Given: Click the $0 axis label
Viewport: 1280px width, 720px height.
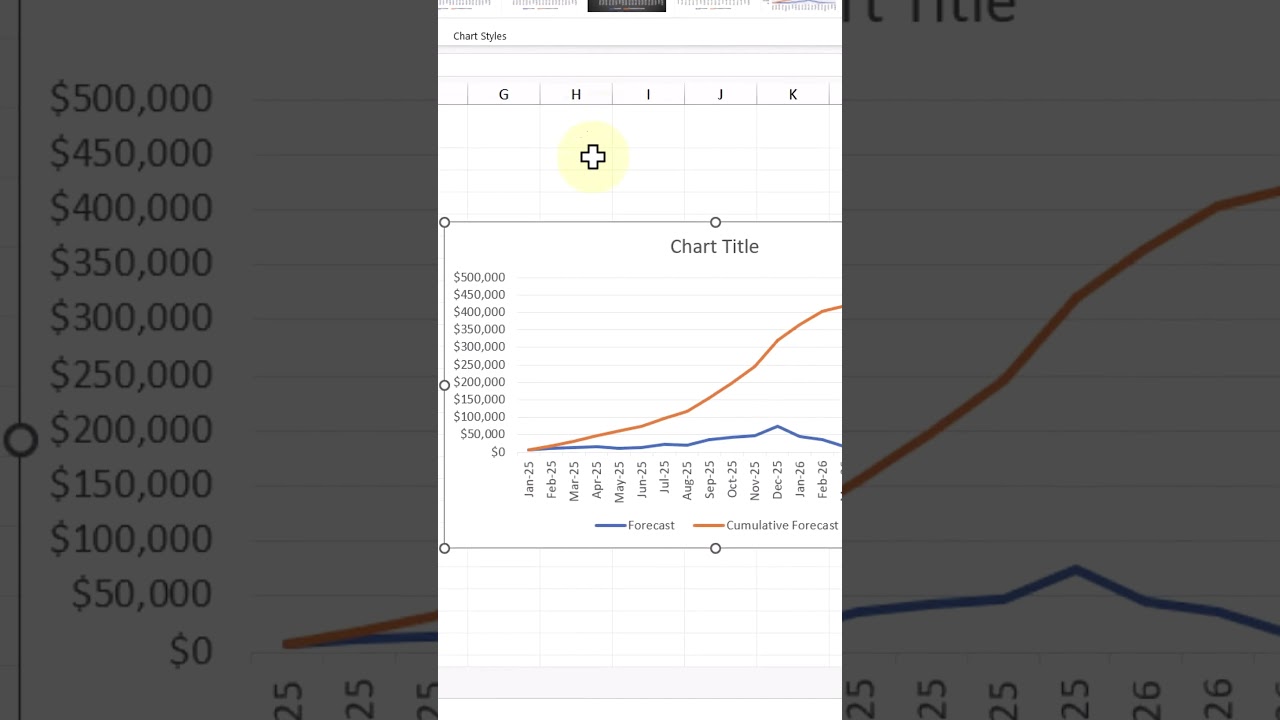Looking at the screenshot, I should tap(497, 452).
